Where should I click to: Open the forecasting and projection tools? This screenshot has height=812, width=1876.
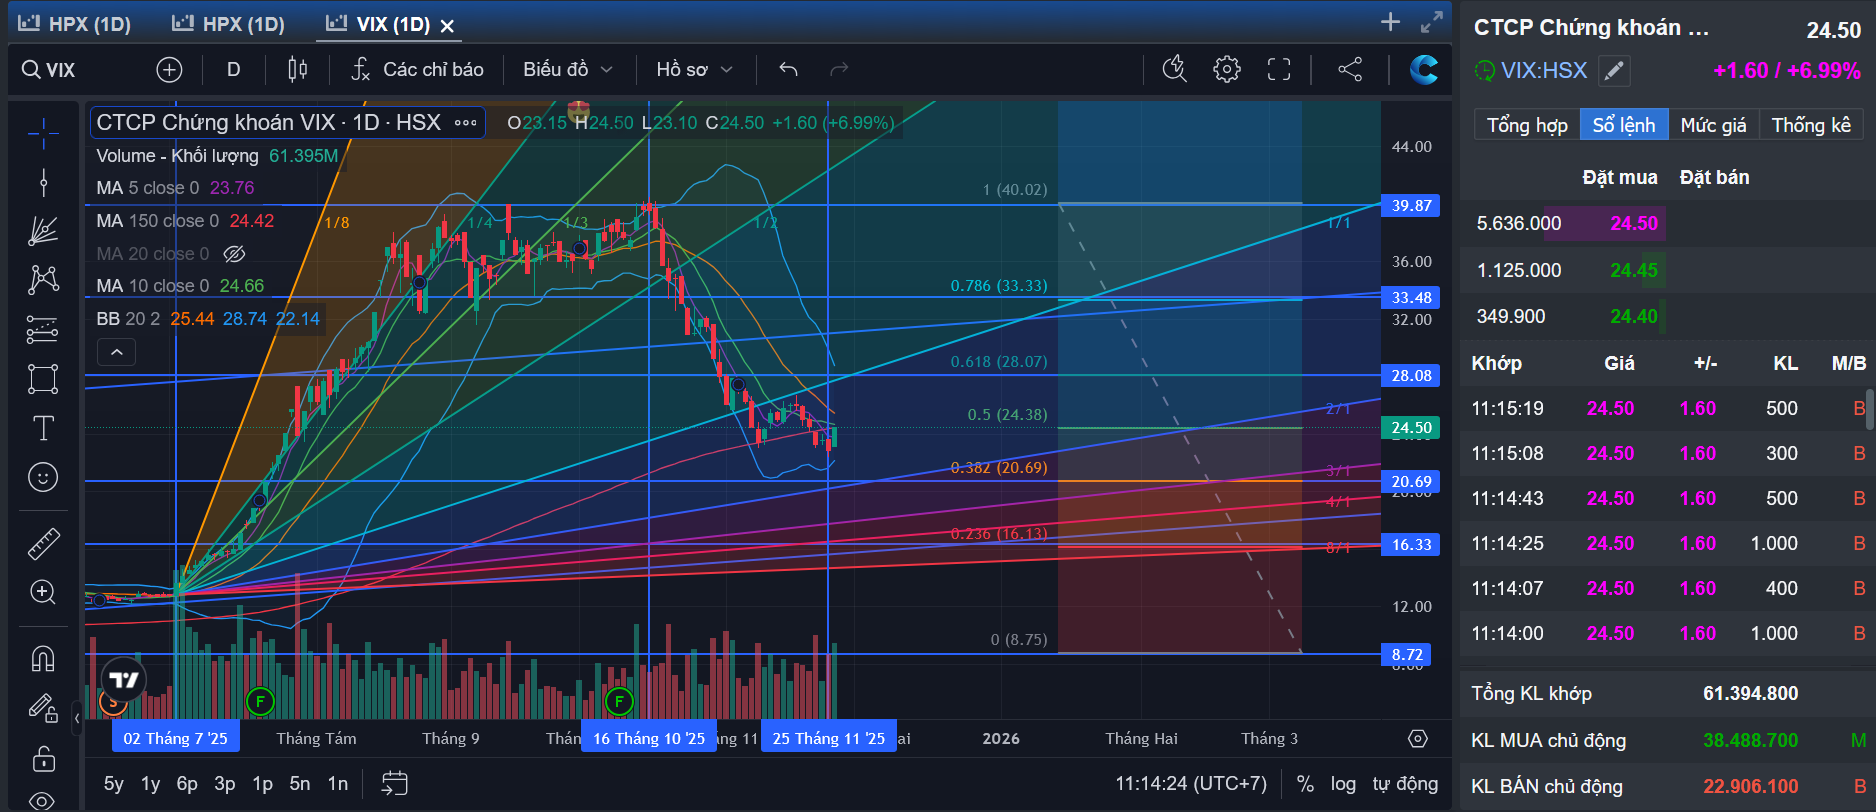[43, 329]
